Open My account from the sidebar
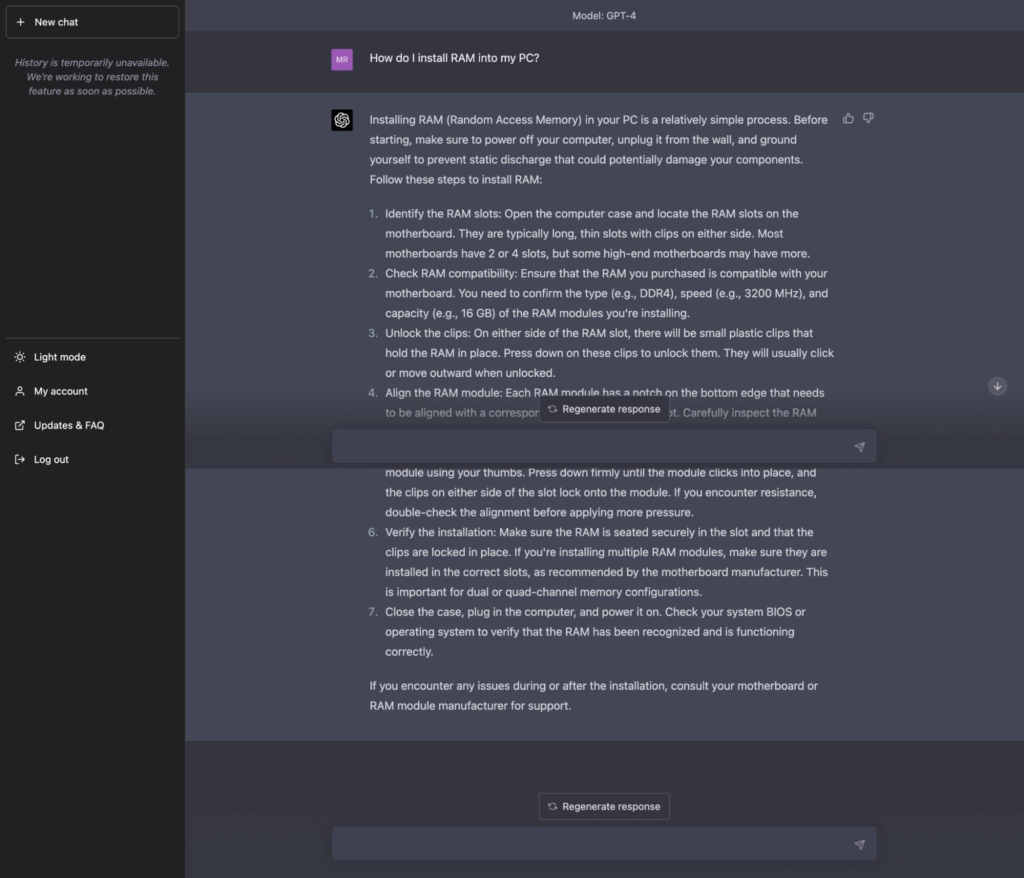This screenshot has height=878, width=1024. click(60, 391)
